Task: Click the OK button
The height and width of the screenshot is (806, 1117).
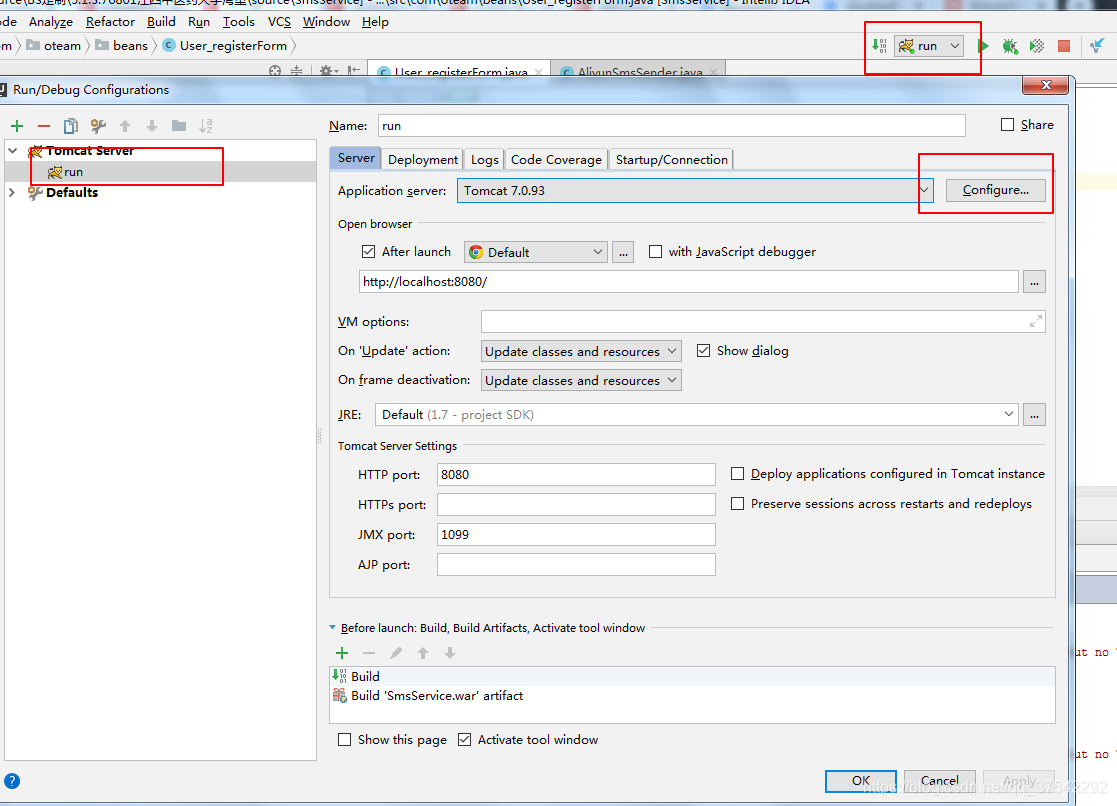Action: click(x=861, y=780)
